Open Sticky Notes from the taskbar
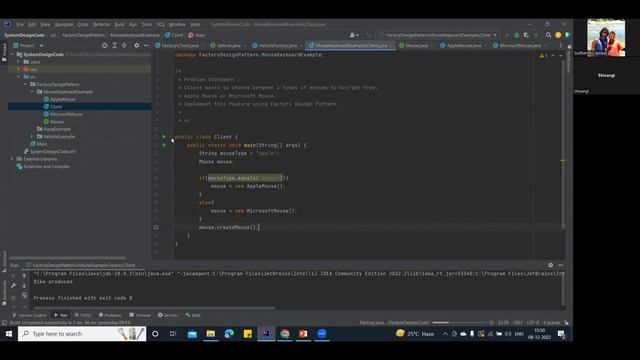 pos(248,333)
